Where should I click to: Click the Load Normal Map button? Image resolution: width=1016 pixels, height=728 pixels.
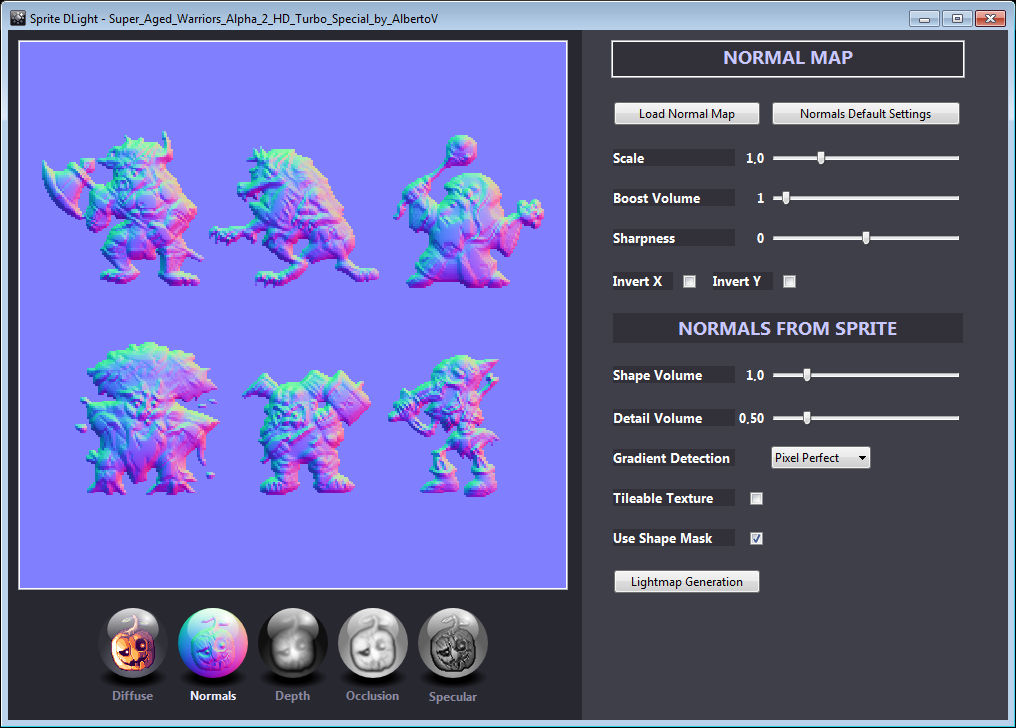(x=686, y=113)
